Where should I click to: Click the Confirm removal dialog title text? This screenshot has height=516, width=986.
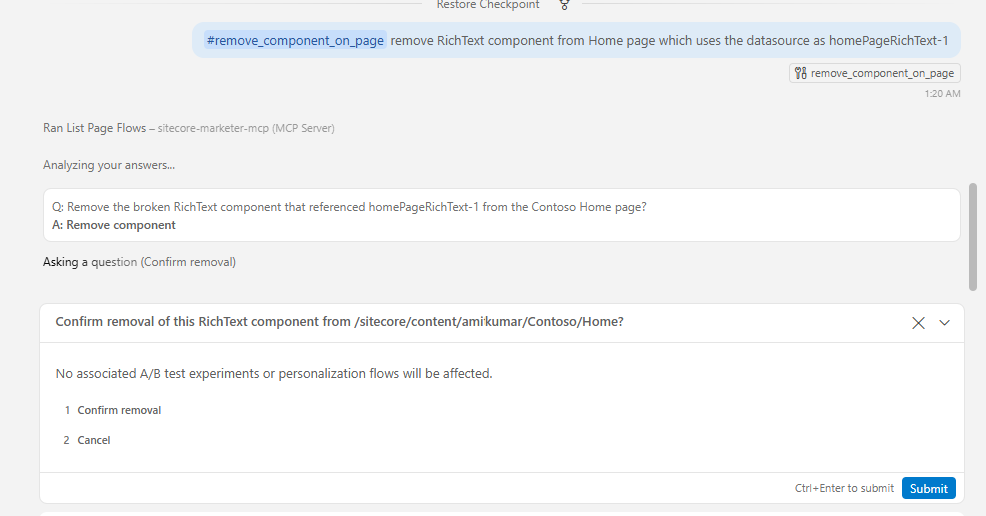pos(340,322)
